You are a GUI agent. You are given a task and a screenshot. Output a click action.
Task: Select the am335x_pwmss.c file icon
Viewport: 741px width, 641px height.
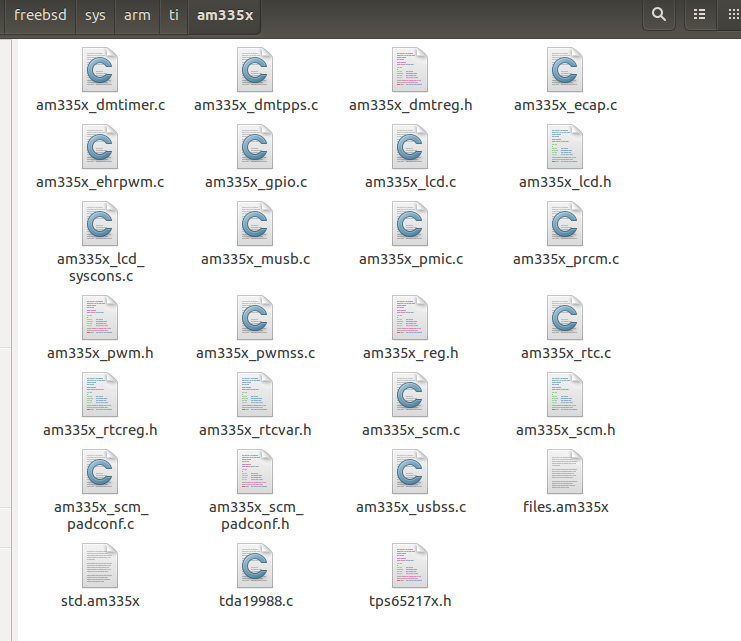pyautogui.click(x=255, y=318)
